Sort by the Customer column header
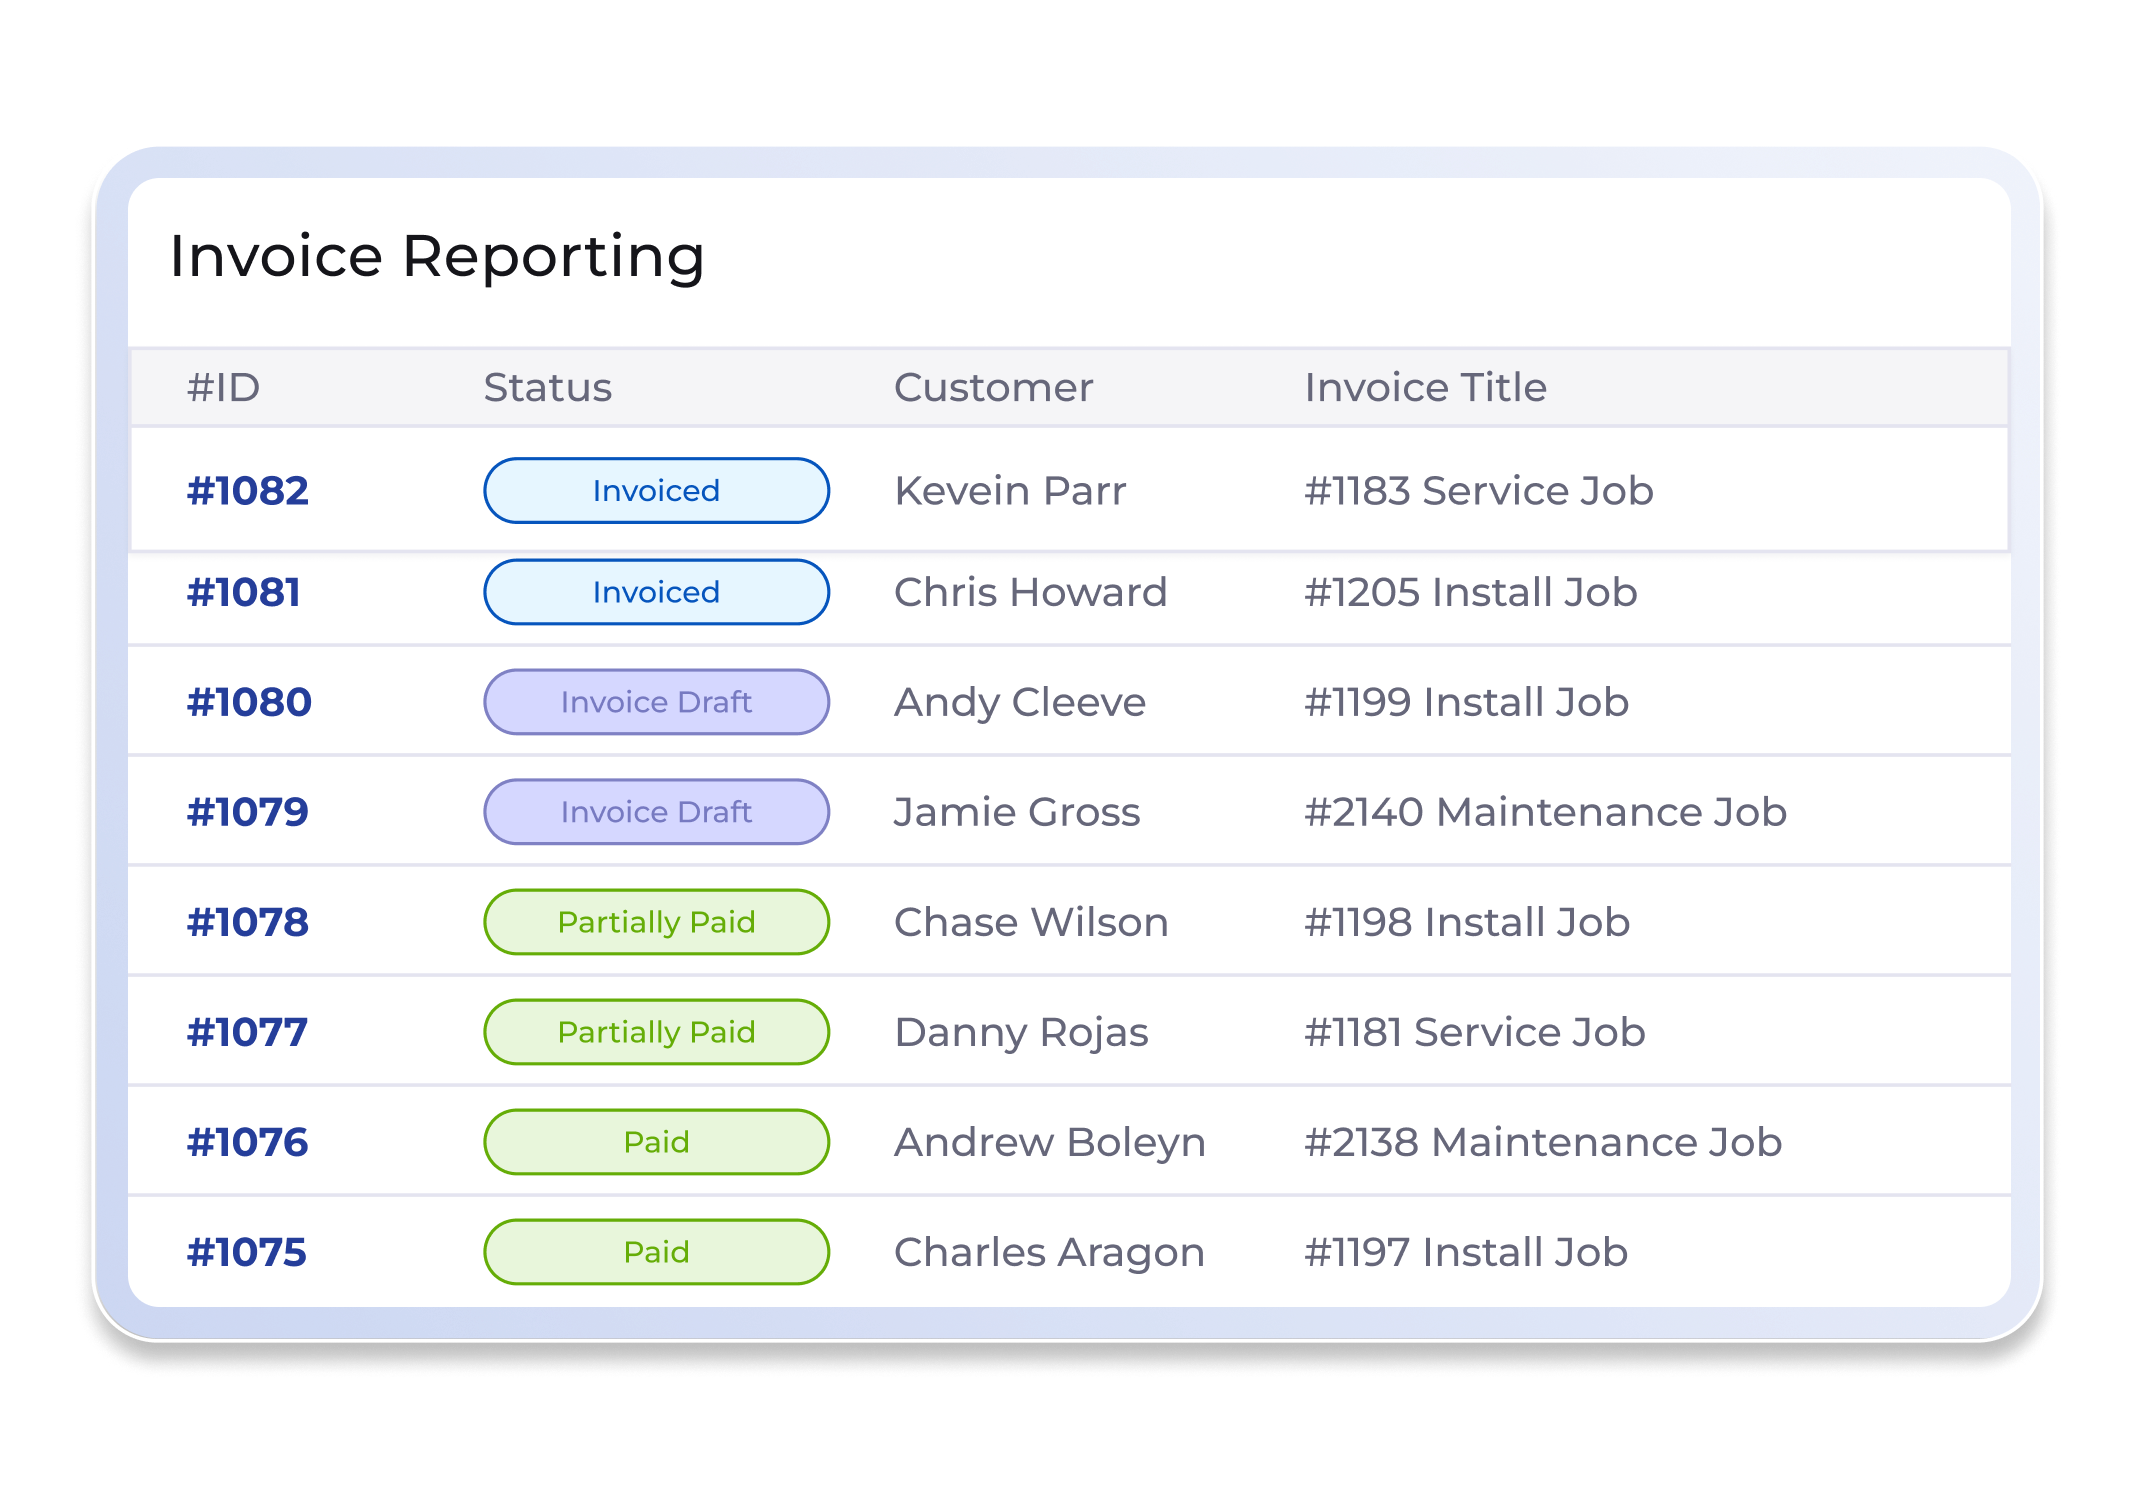Image resolution: width=2136 pixels, height=1485 pixels. 994,388
